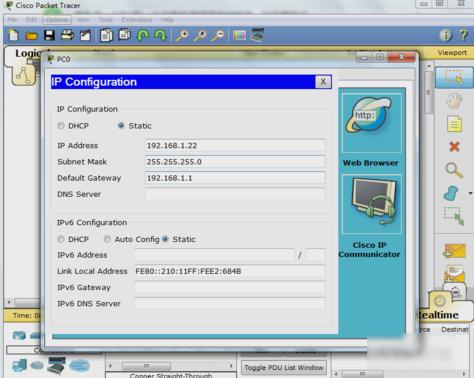Open the Extensions menu
474x378 pixels.
137,20
